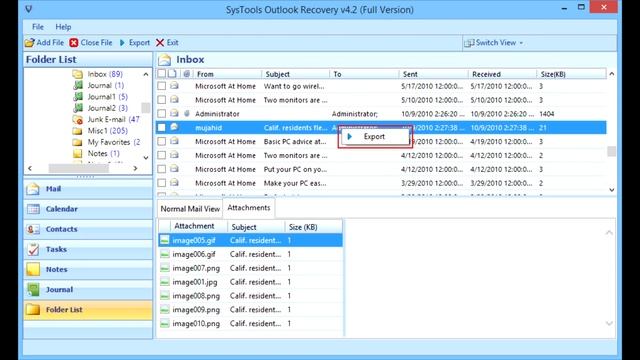Sort emails by Size(KB) column
Image resolution: width=640 pixels, height=360 pixels.
(571, 74)
